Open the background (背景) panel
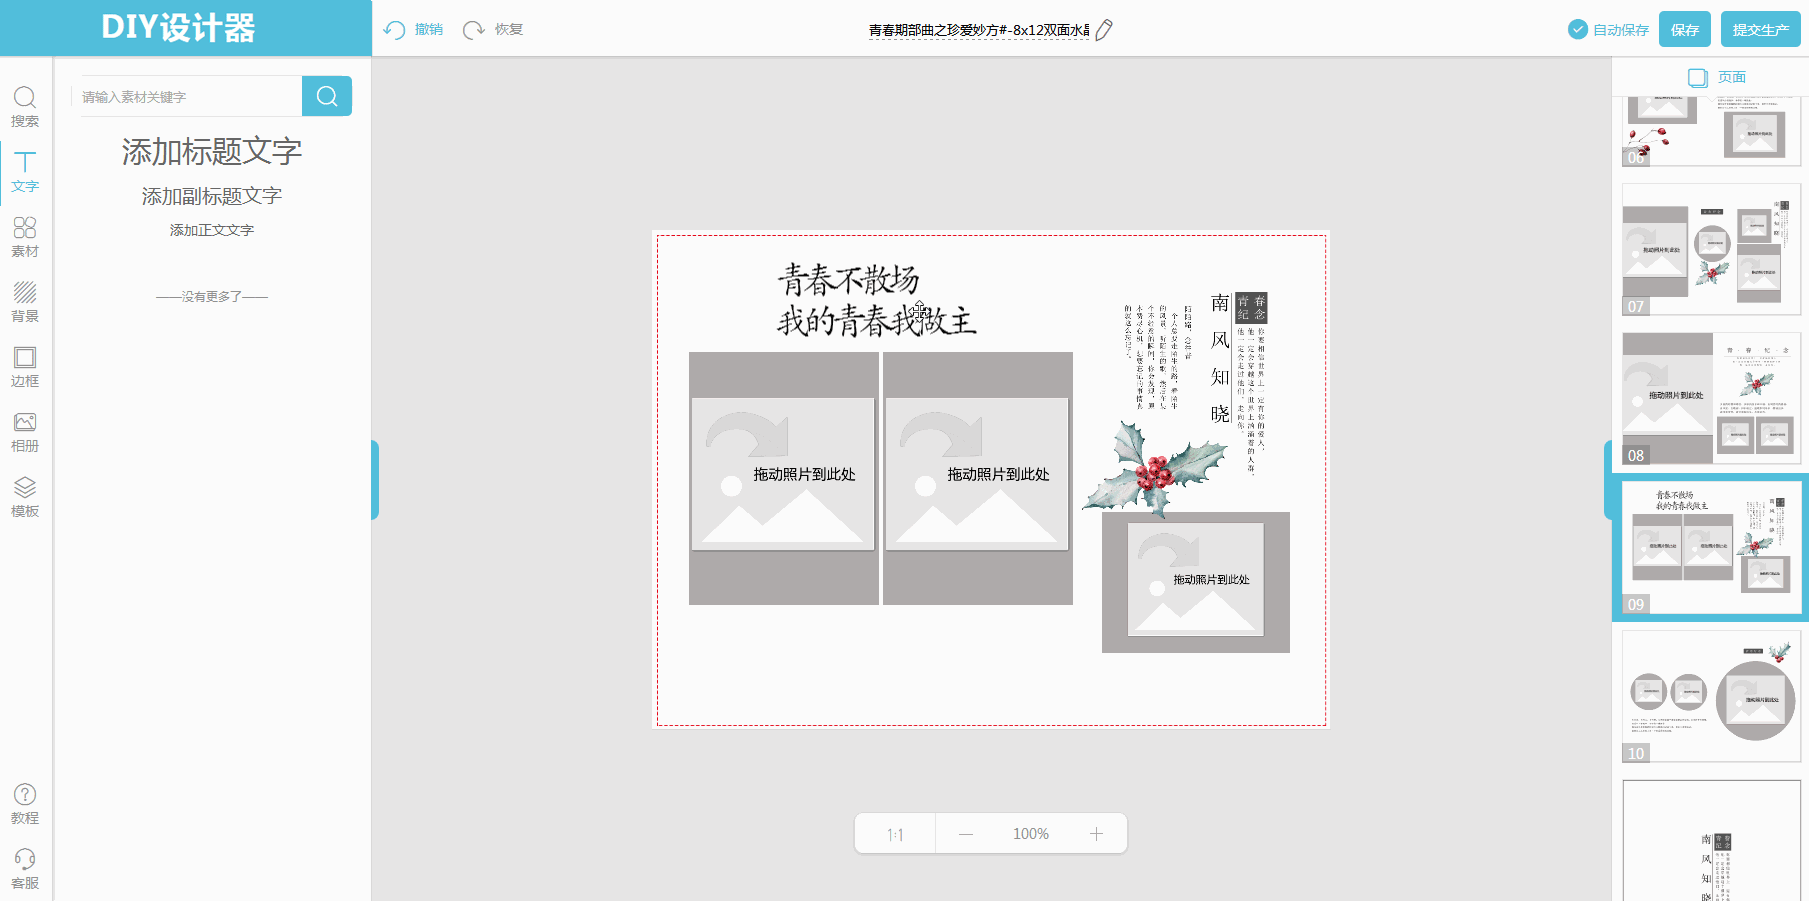This screenshot has height=901, width=1809. pos(25,301)
